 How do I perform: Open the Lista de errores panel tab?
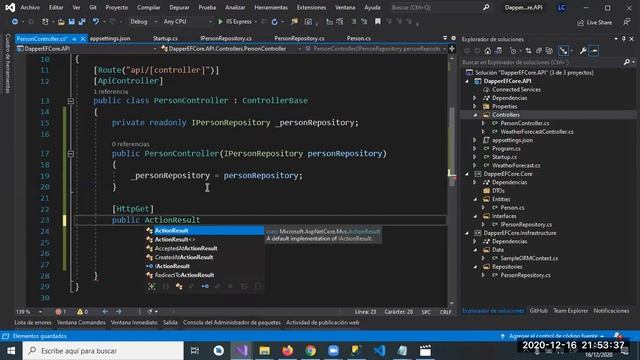[33, 323]
